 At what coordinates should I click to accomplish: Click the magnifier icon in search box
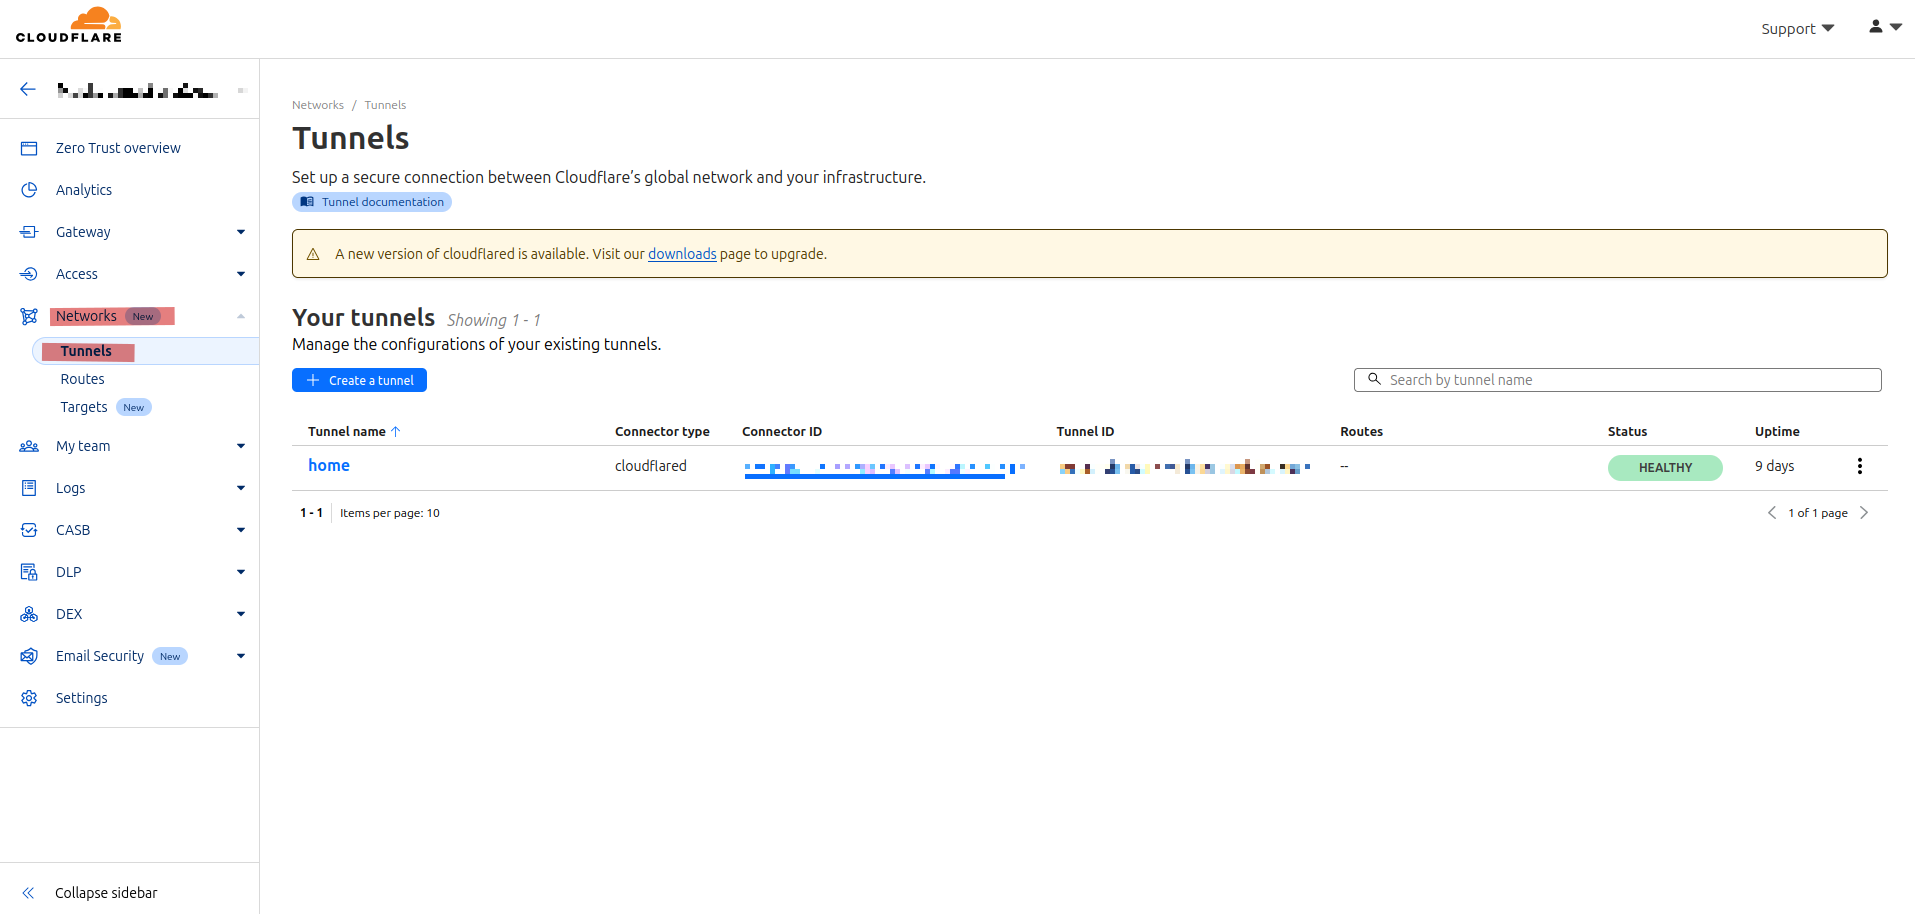(1374, 379)
